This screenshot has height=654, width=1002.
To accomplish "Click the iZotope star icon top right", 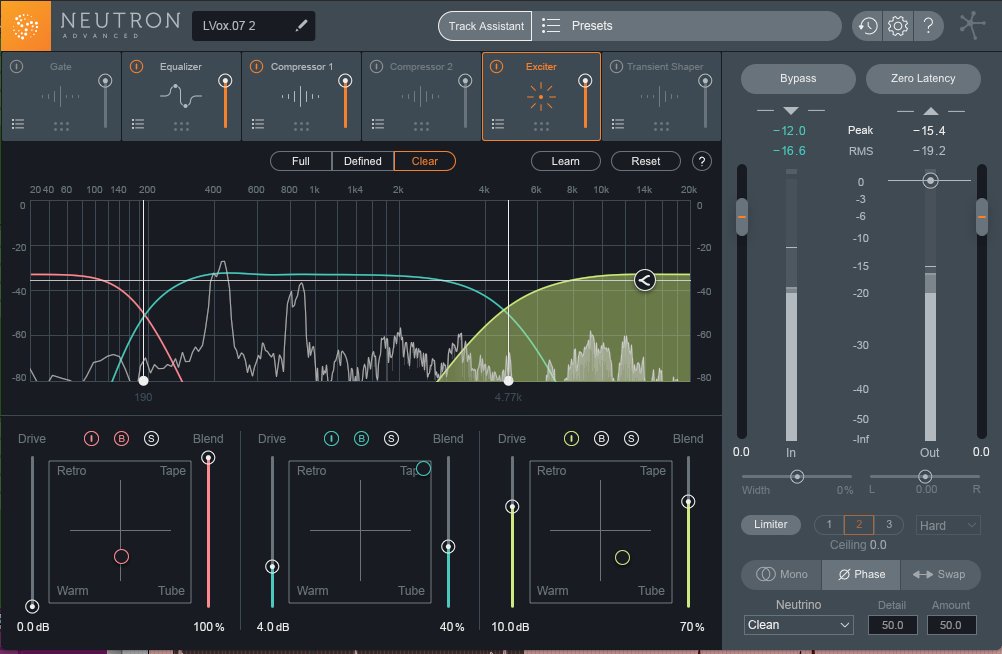I will coord(972,26).
